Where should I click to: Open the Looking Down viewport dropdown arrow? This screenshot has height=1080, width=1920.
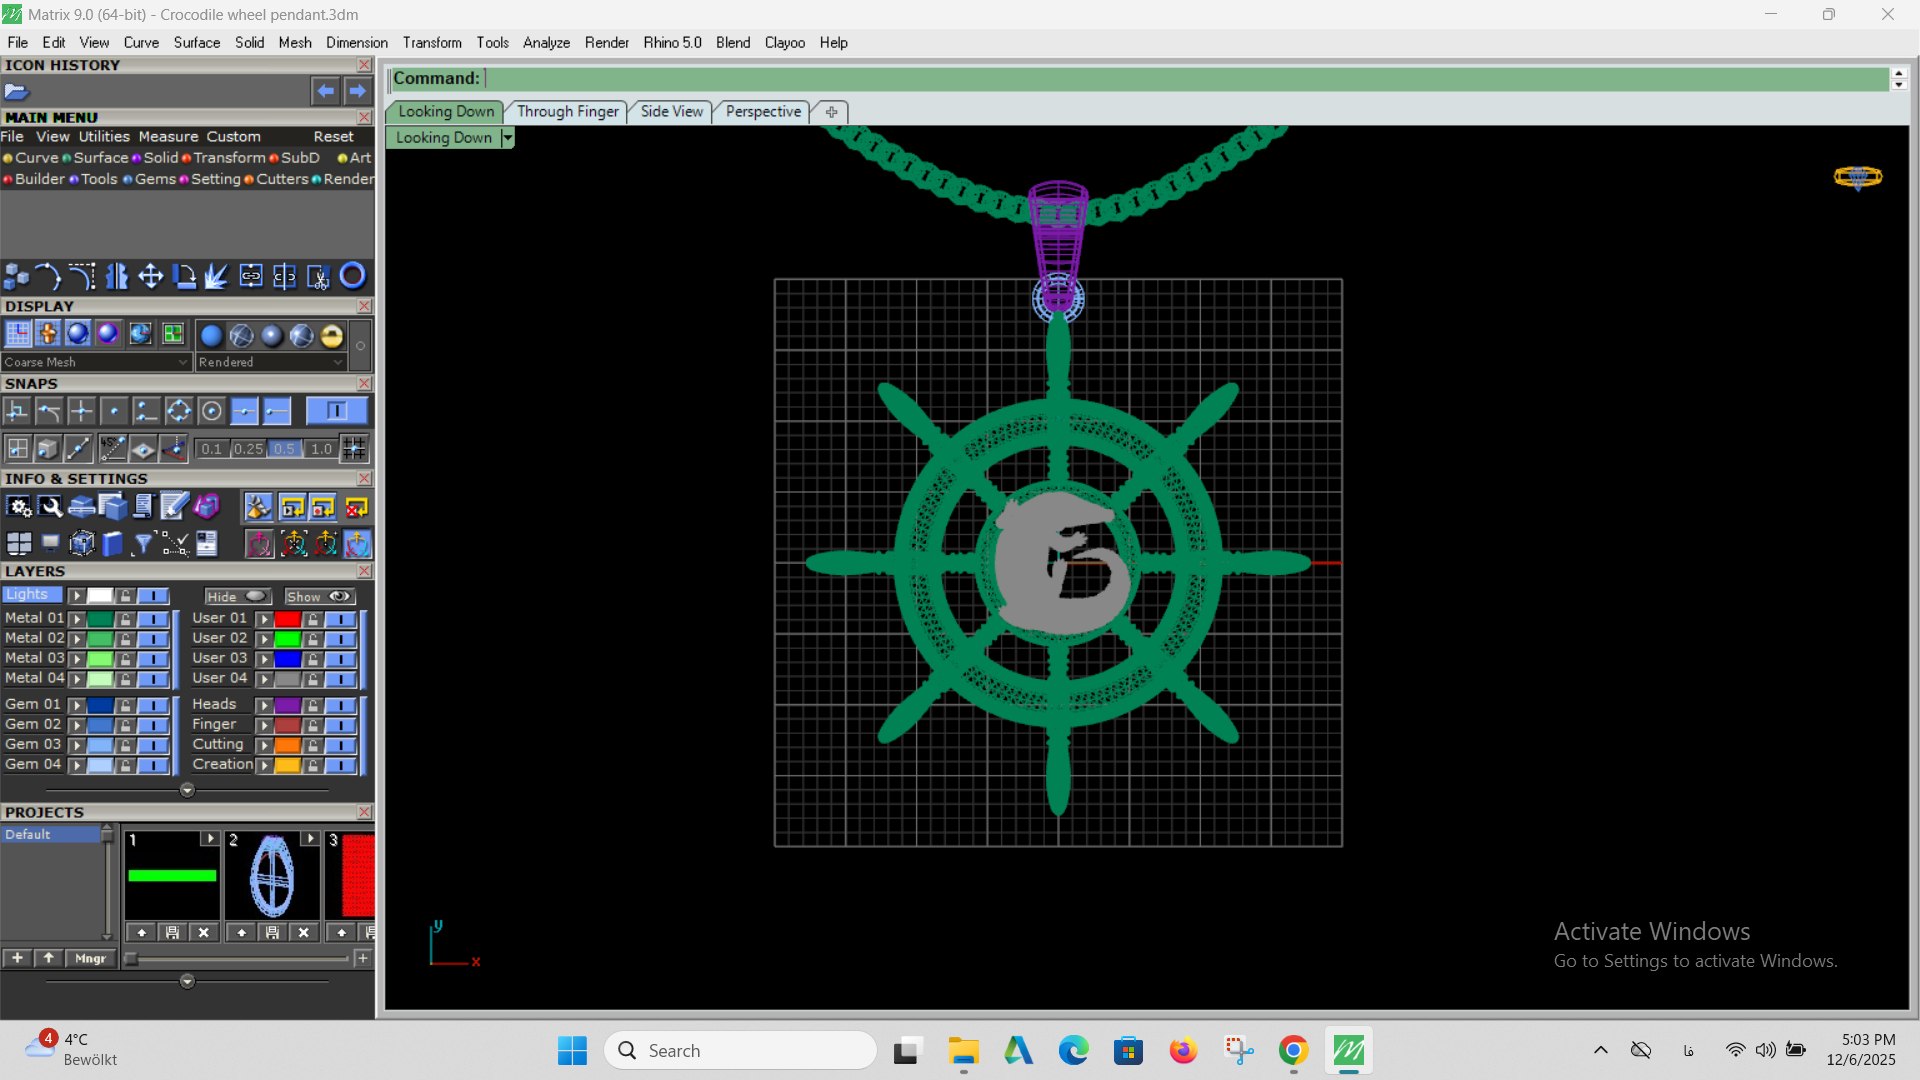click(507, 138)
